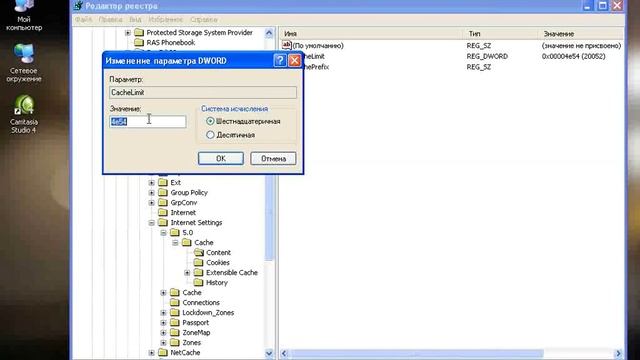The height and width of the screenshot is (360, 640).
Task: Expand the Lockdown_Zones tree node
Action: click(x=163, y=312)
